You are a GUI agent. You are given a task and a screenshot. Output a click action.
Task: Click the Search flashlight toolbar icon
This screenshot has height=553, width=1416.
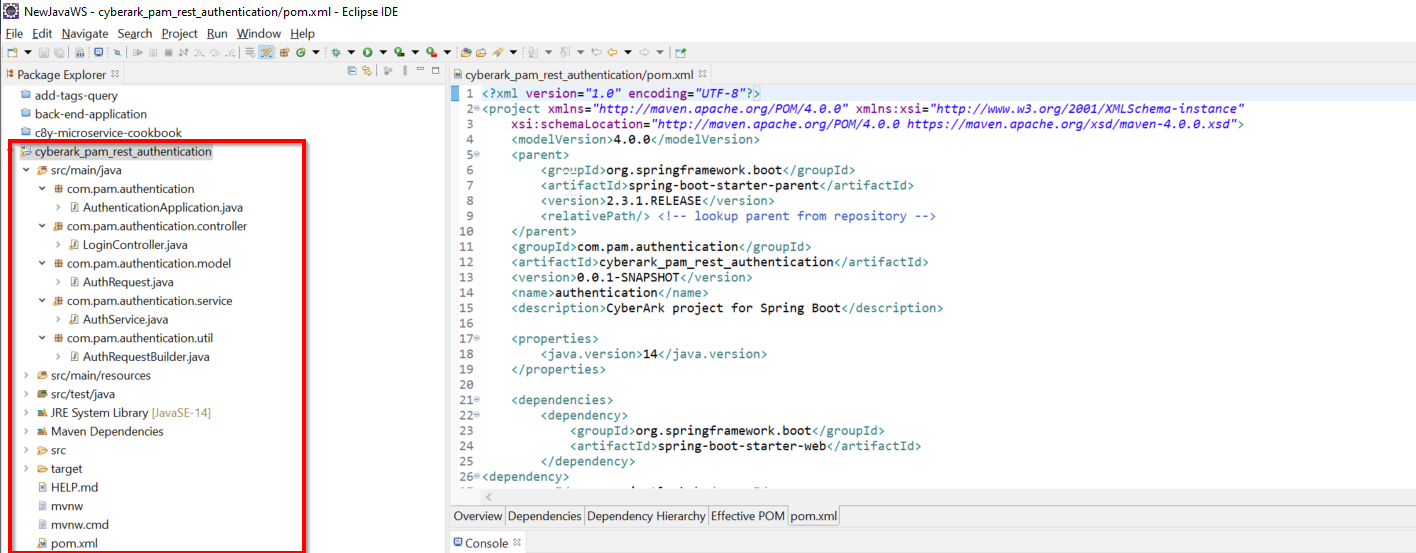(497, 52)
